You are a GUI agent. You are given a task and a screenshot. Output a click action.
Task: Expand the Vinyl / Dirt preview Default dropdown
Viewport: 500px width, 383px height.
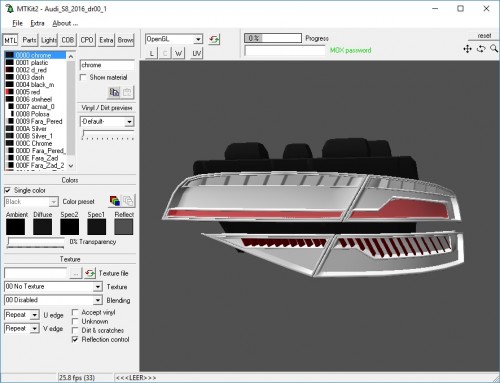pyautogui.click(x=107, y=121)
